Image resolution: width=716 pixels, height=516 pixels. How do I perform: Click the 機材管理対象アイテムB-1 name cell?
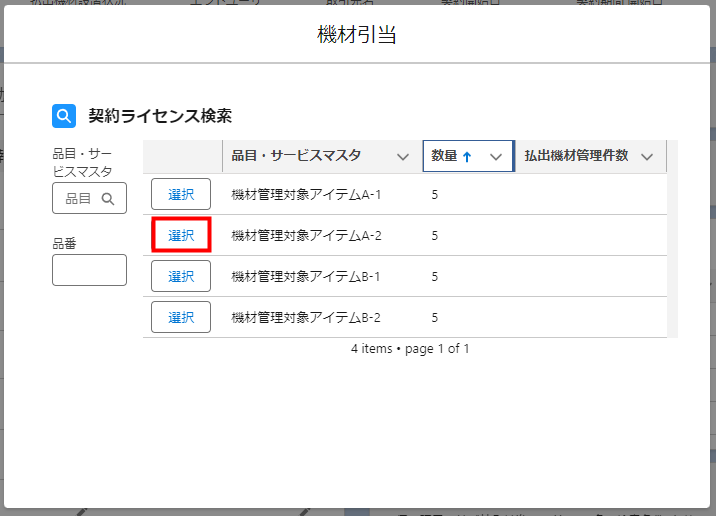coord(306,276)
